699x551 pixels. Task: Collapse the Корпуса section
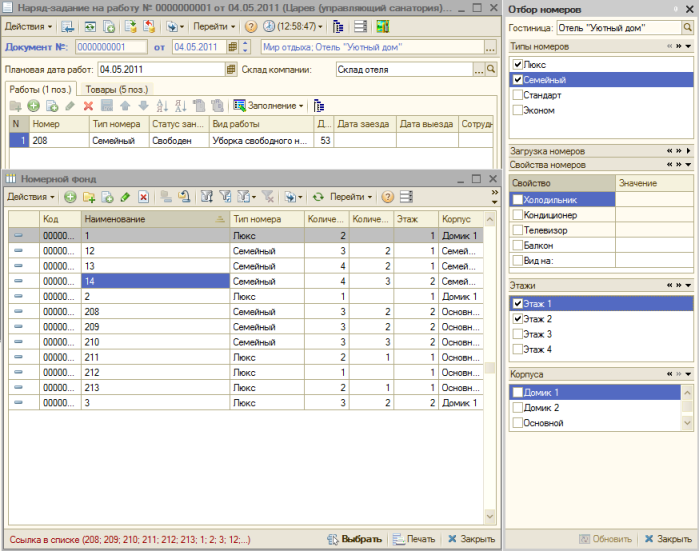[688, 374]
